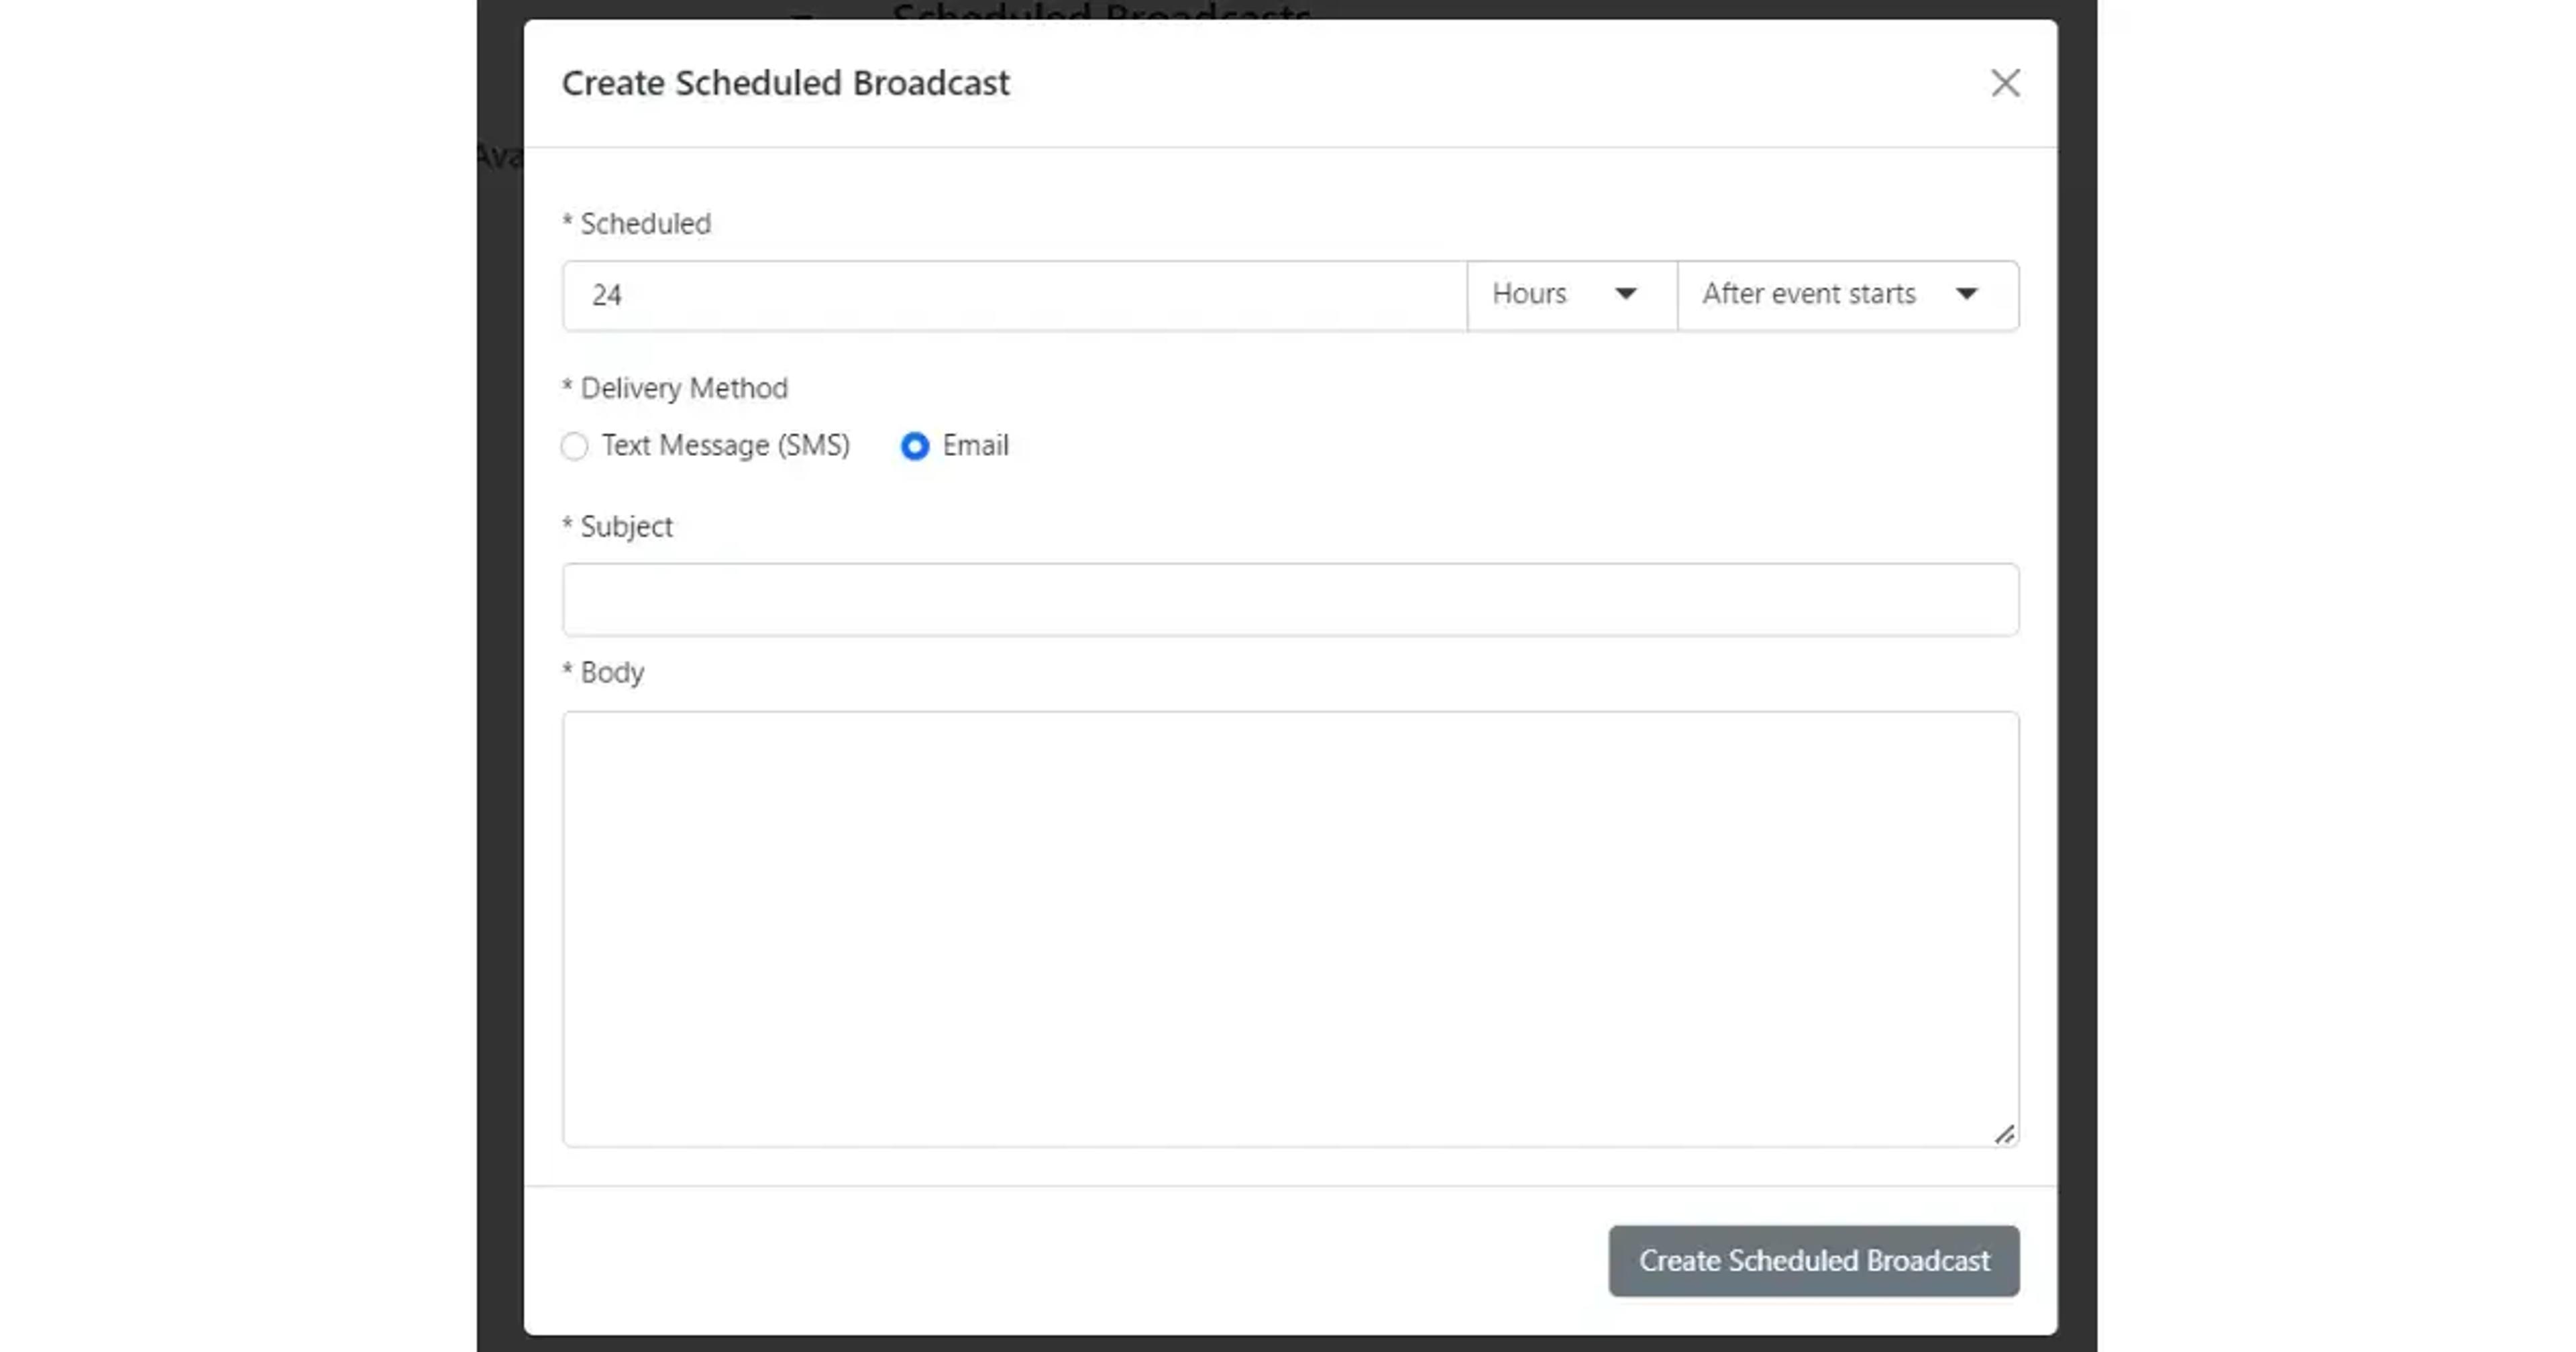Focus the Scheduled number field showing 24
The image size is (2576, 1352).
1015,295
